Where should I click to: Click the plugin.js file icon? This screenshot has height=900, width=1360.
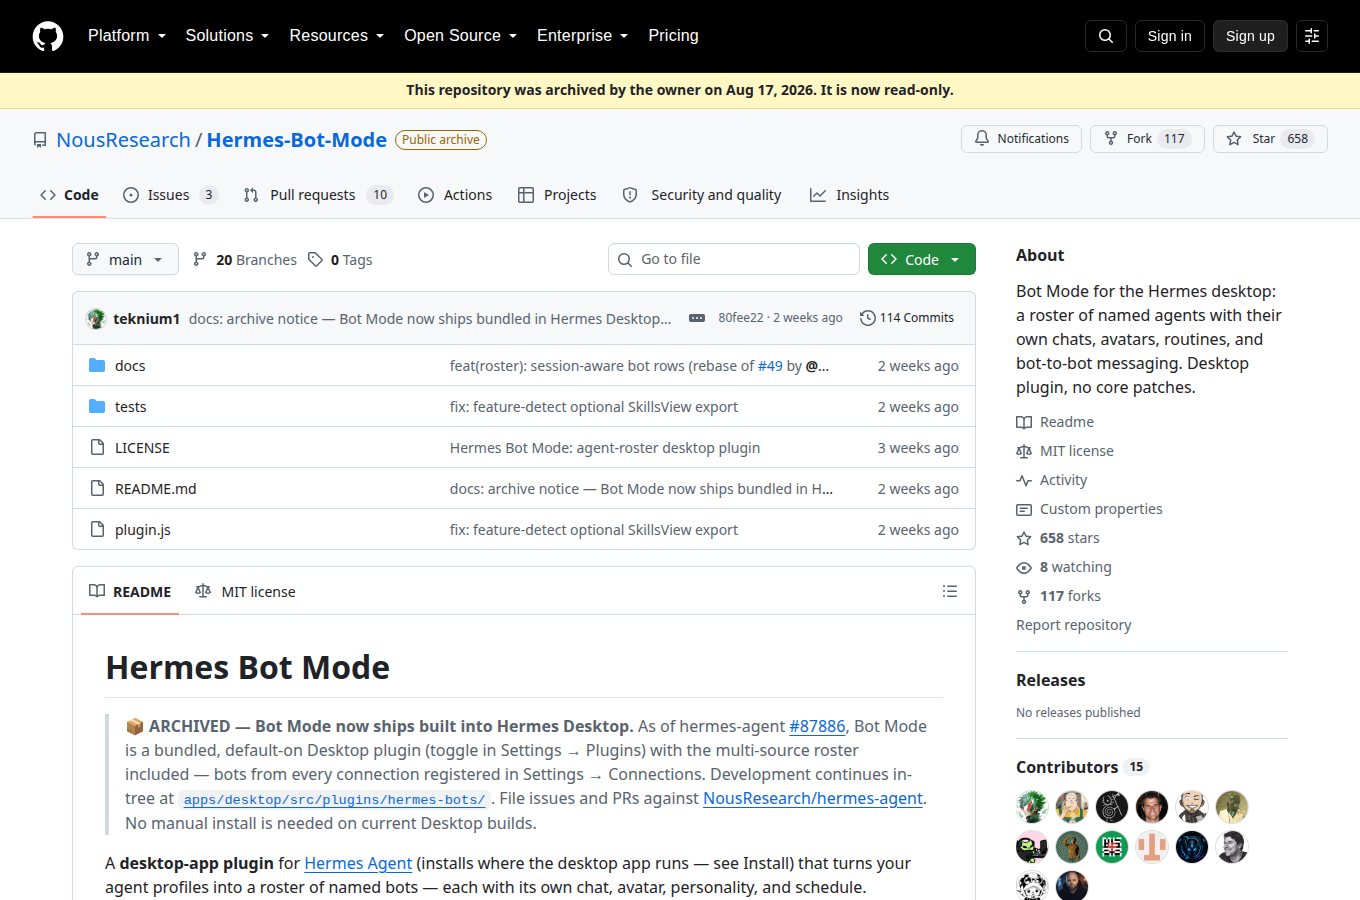[97, 529]
